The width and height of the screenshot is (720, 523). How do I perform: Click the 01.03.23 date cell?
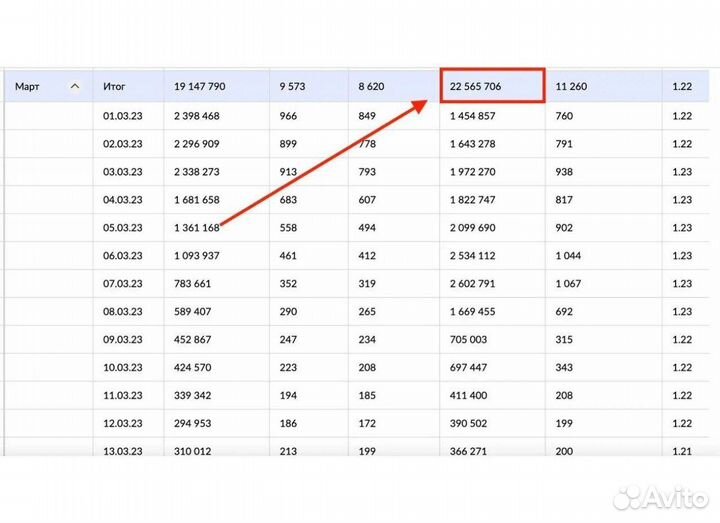(123, 116)
